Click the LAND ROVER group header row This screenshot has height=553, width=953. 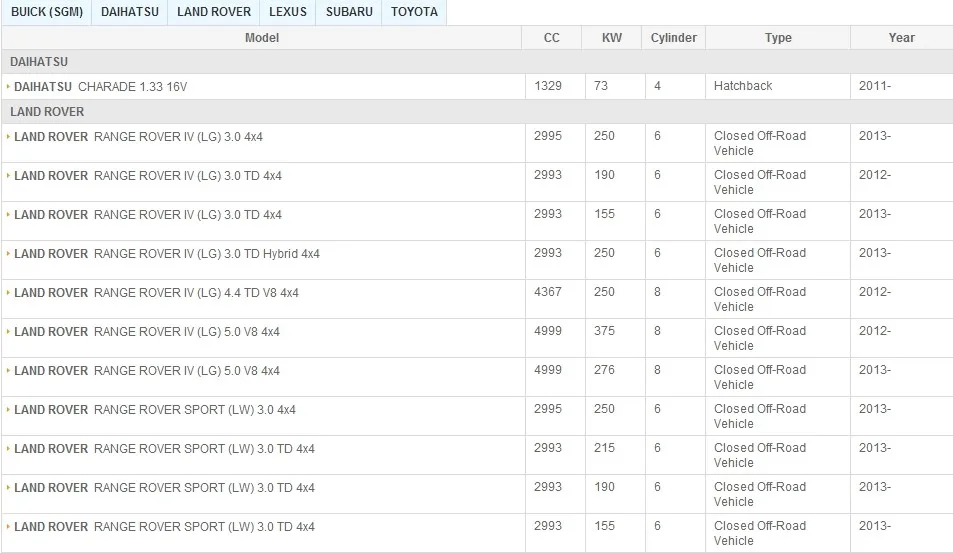[477, 112]
